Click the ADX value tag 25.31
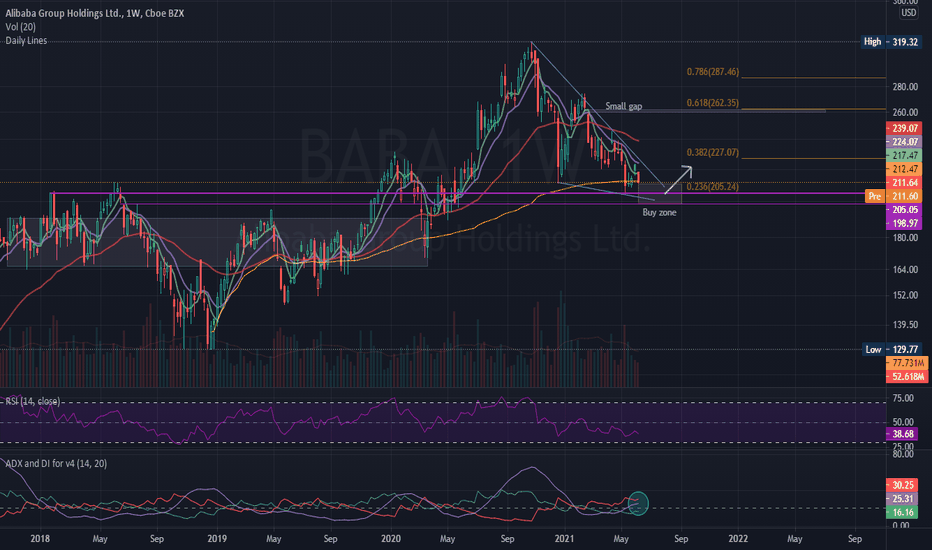The width and height of the screenshot is (932, 550). coord(902,498)
